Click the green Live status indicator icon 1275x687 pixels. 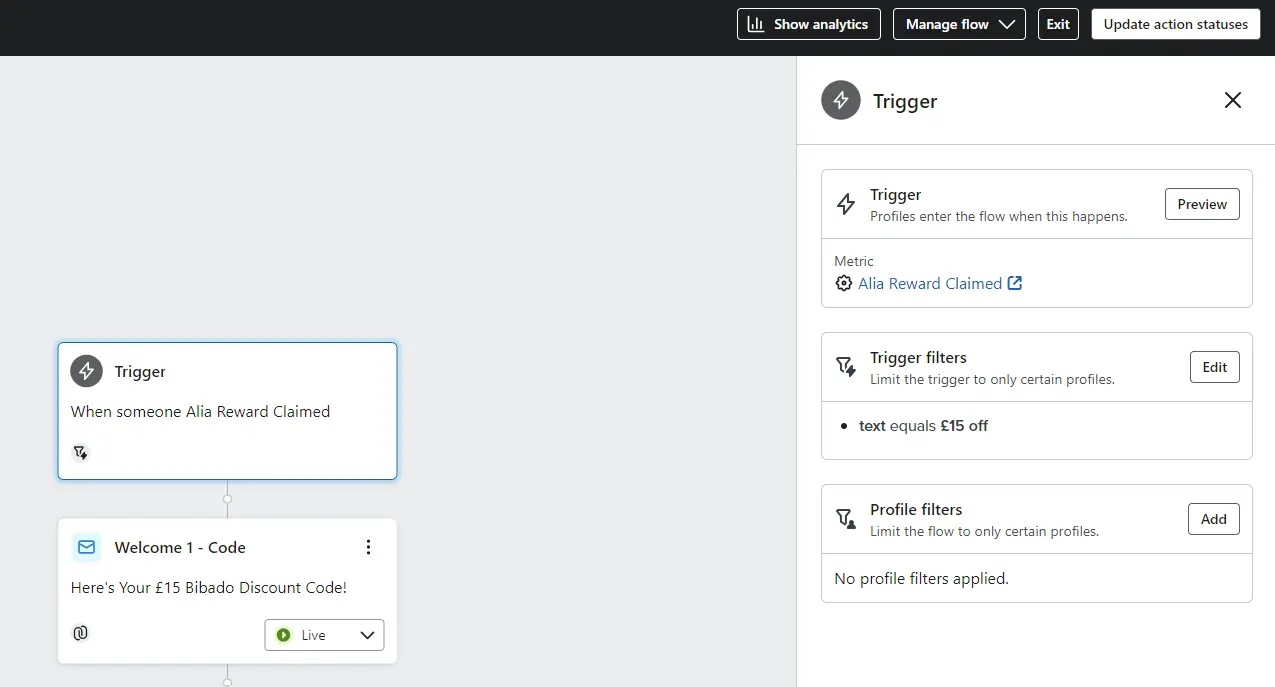[x=283, y=635]
